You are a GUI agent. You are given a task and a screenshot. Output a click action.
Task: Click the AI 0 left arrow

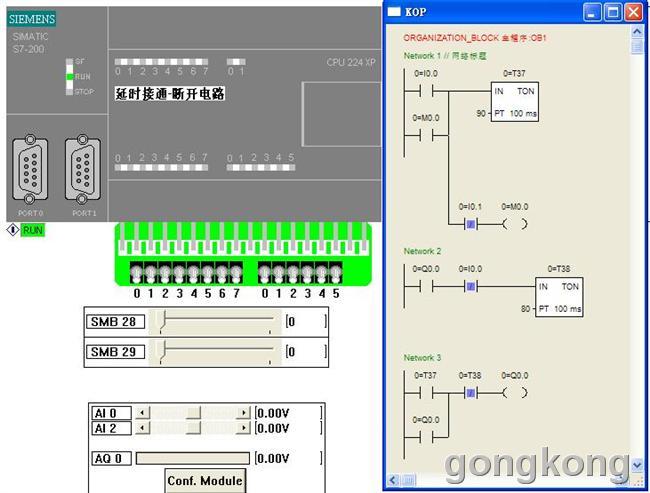point(143,413)
